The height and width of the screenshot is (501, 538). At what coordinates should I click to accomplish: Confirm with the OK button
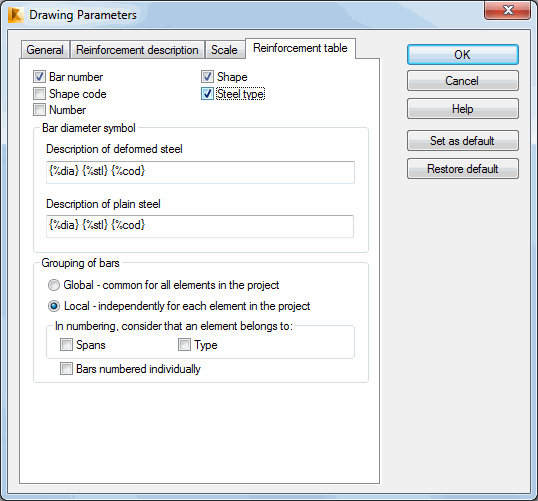463,55
